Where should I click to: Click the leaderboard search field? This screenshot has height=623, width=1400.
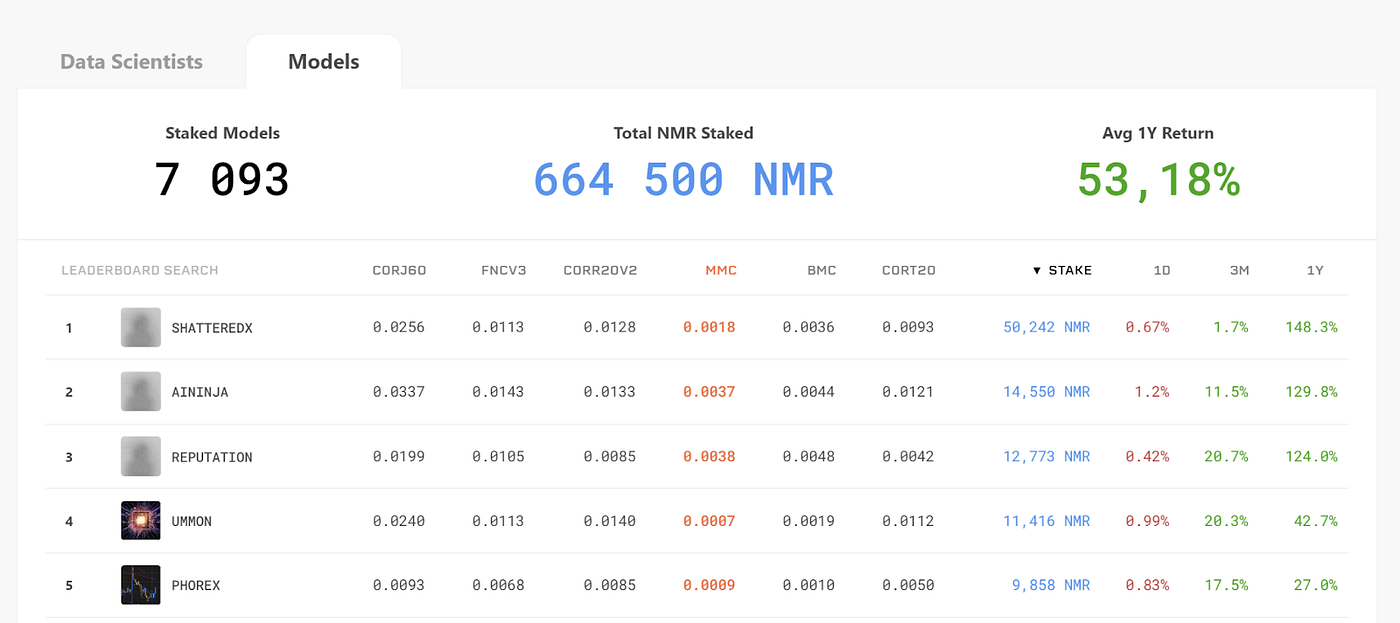click(x=140, y=270)
